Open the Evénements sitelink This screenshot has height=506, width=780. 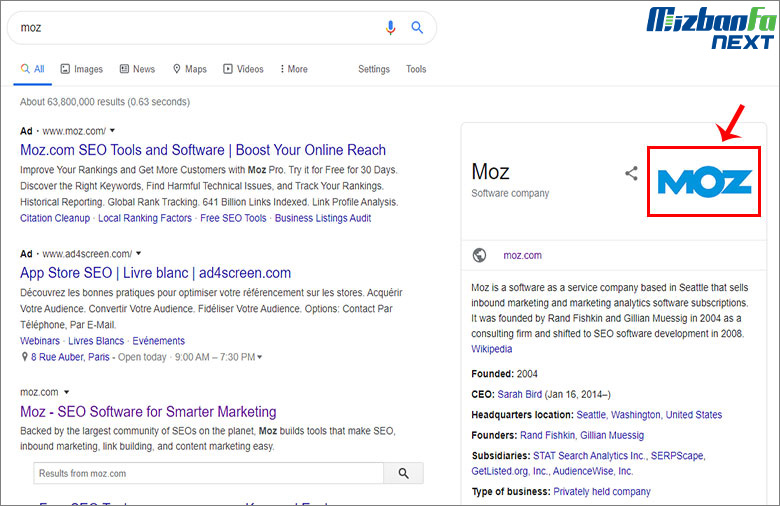pos(158,341)
